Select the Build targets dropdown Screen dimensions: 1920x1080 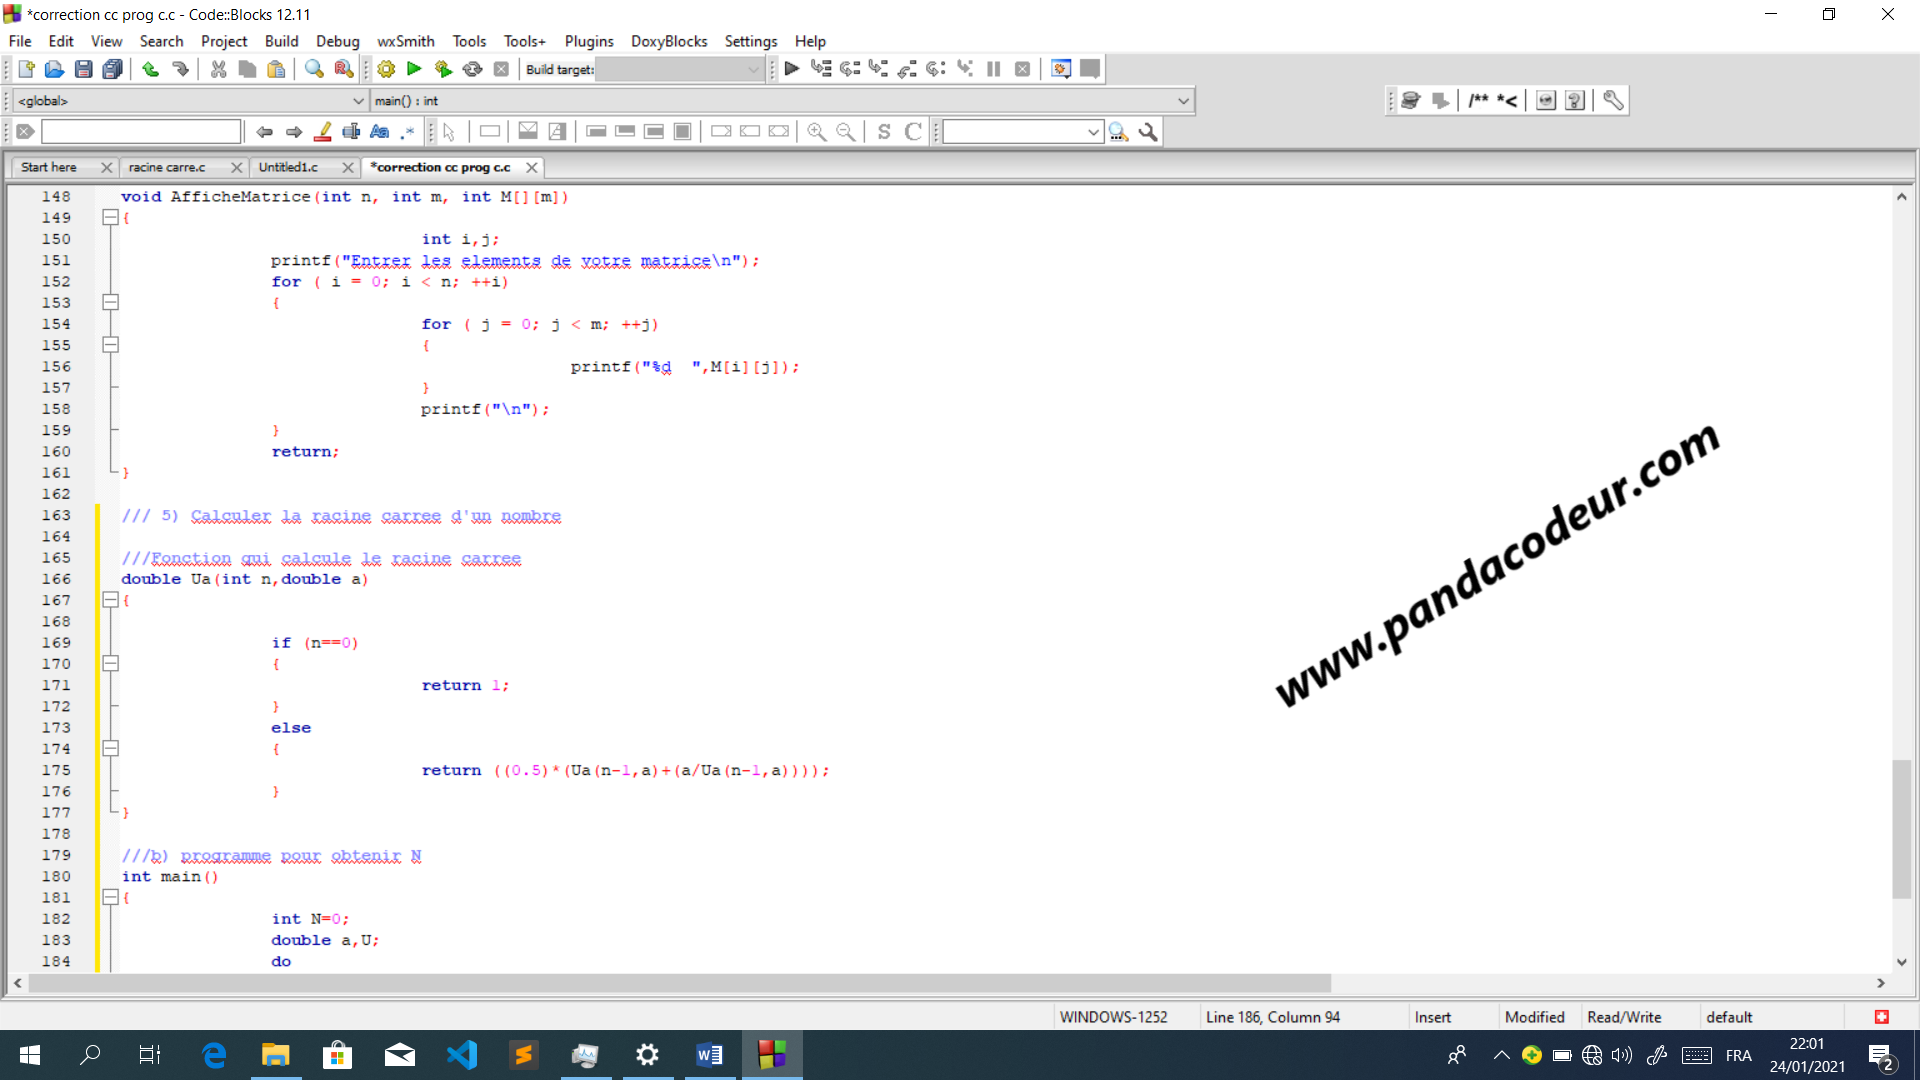click(673, 69)
